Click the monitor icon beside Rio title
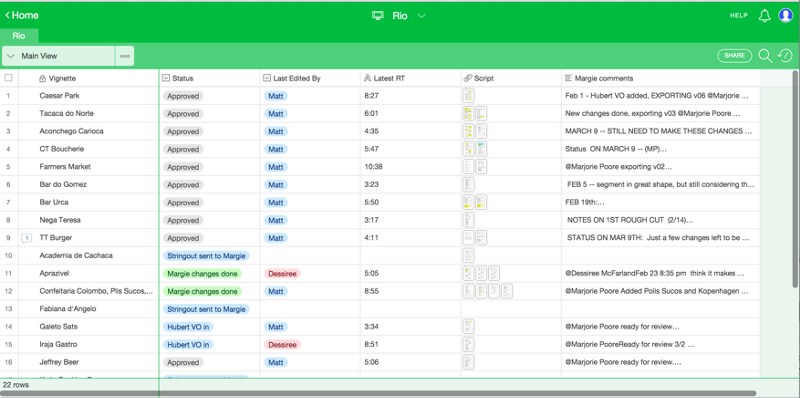Viewport: 800px width, 398px height. 378,16
